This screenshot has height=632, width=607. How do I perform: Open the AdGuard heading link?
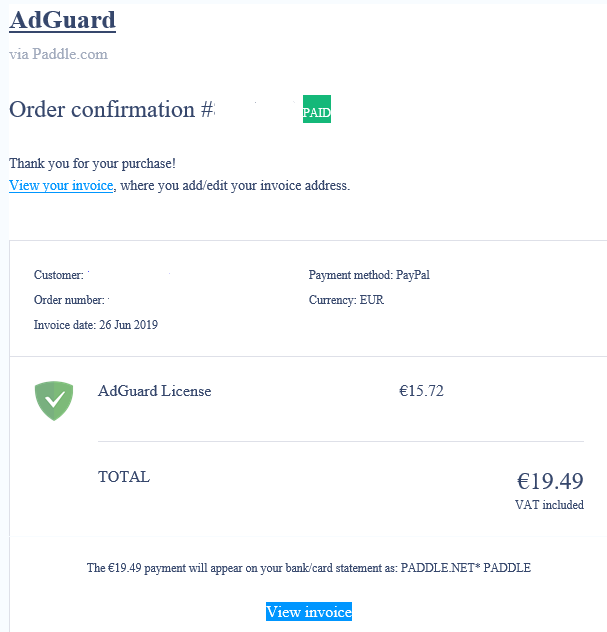tap(62, 20)
